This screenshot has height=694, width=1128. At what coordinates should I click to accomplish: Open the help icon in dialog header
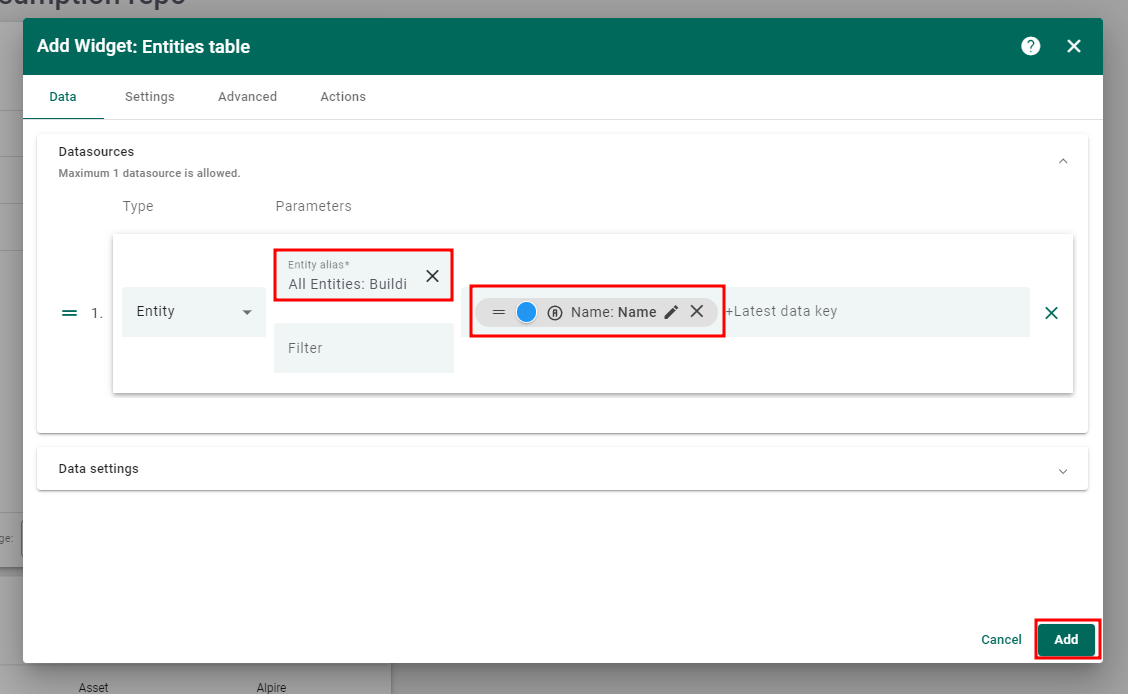1030,46
